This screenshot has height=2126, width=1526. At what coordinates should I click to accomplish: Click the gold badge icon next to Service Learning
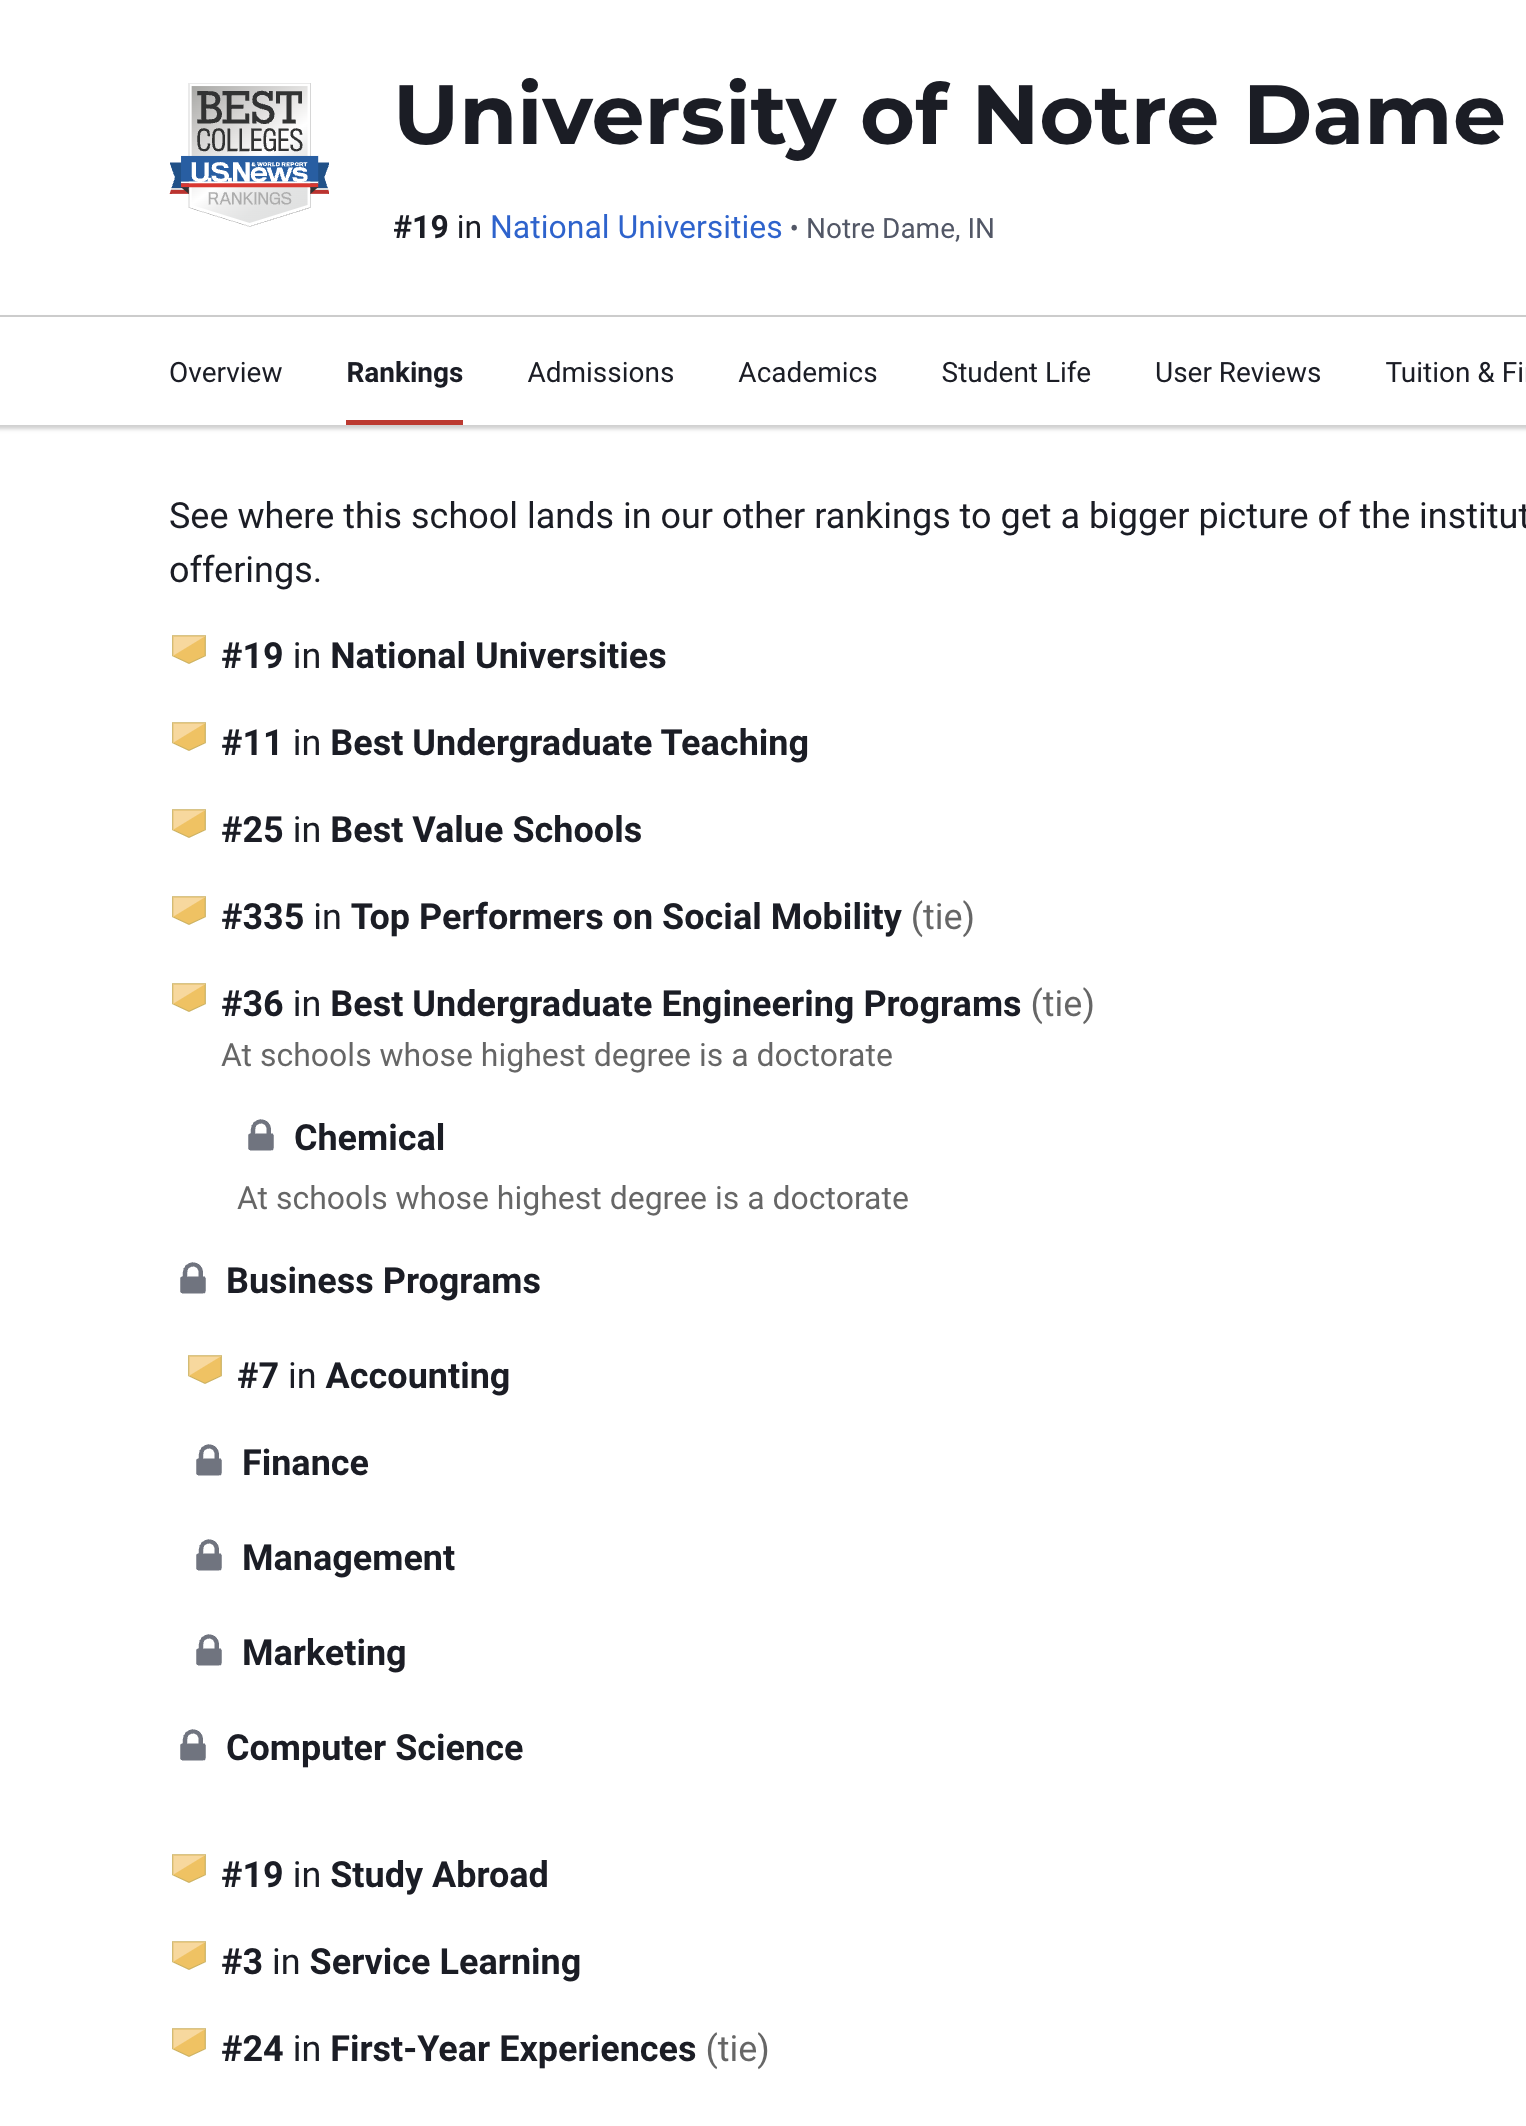click(x=189, y=1956)
